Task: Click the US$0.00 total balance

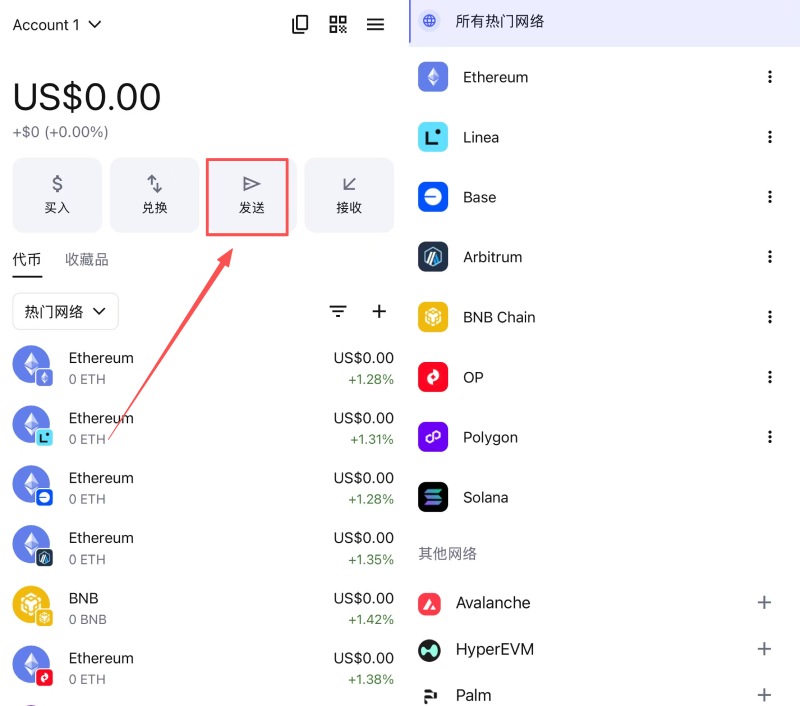Action: (87, 96)
